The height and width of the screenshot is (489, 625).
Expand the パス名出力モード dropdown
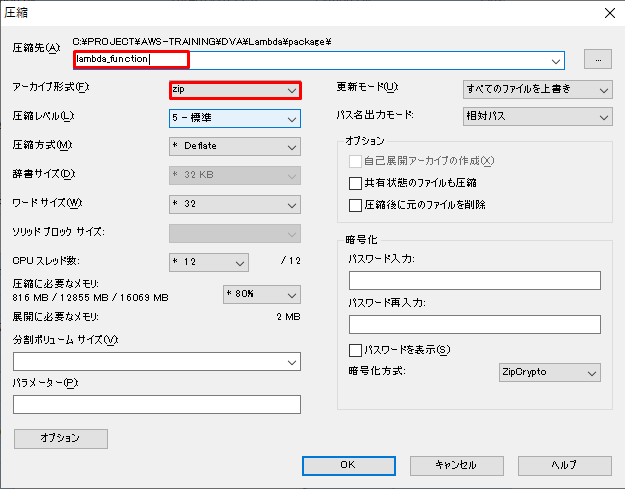538,117
